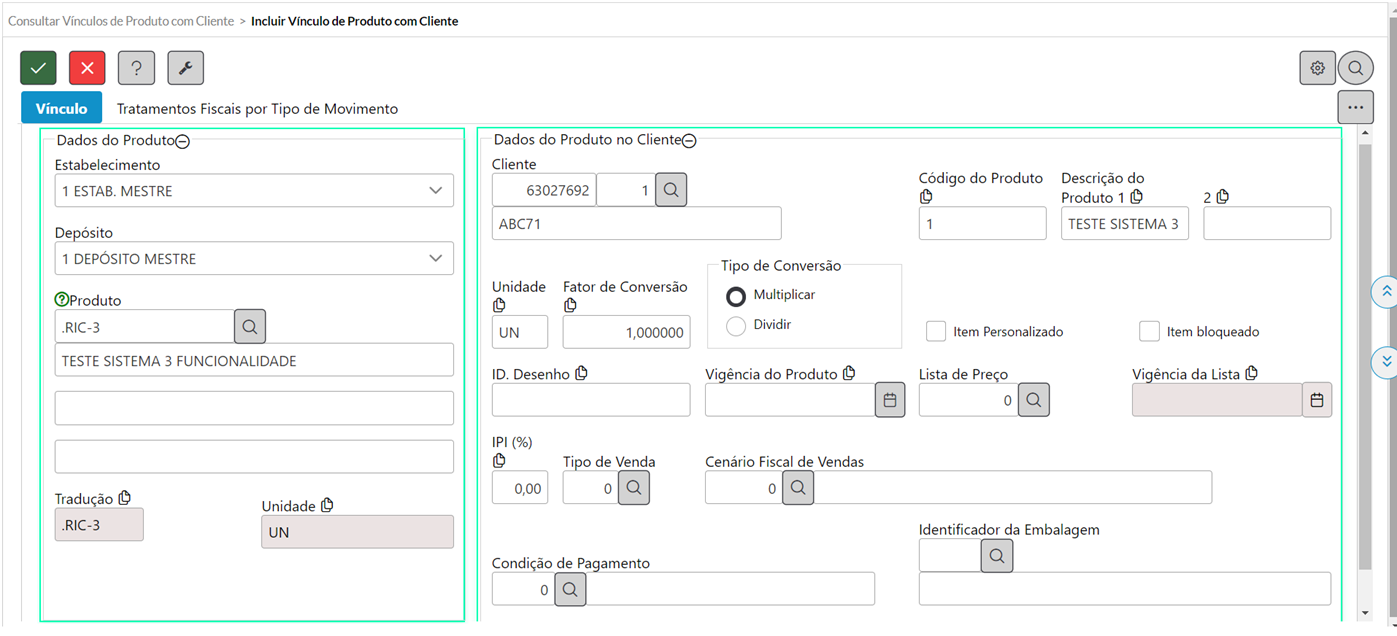Viewport: 1397px width, 636px height.
Task: Click copy icon next to Tradução
Action: coord(125,498)
